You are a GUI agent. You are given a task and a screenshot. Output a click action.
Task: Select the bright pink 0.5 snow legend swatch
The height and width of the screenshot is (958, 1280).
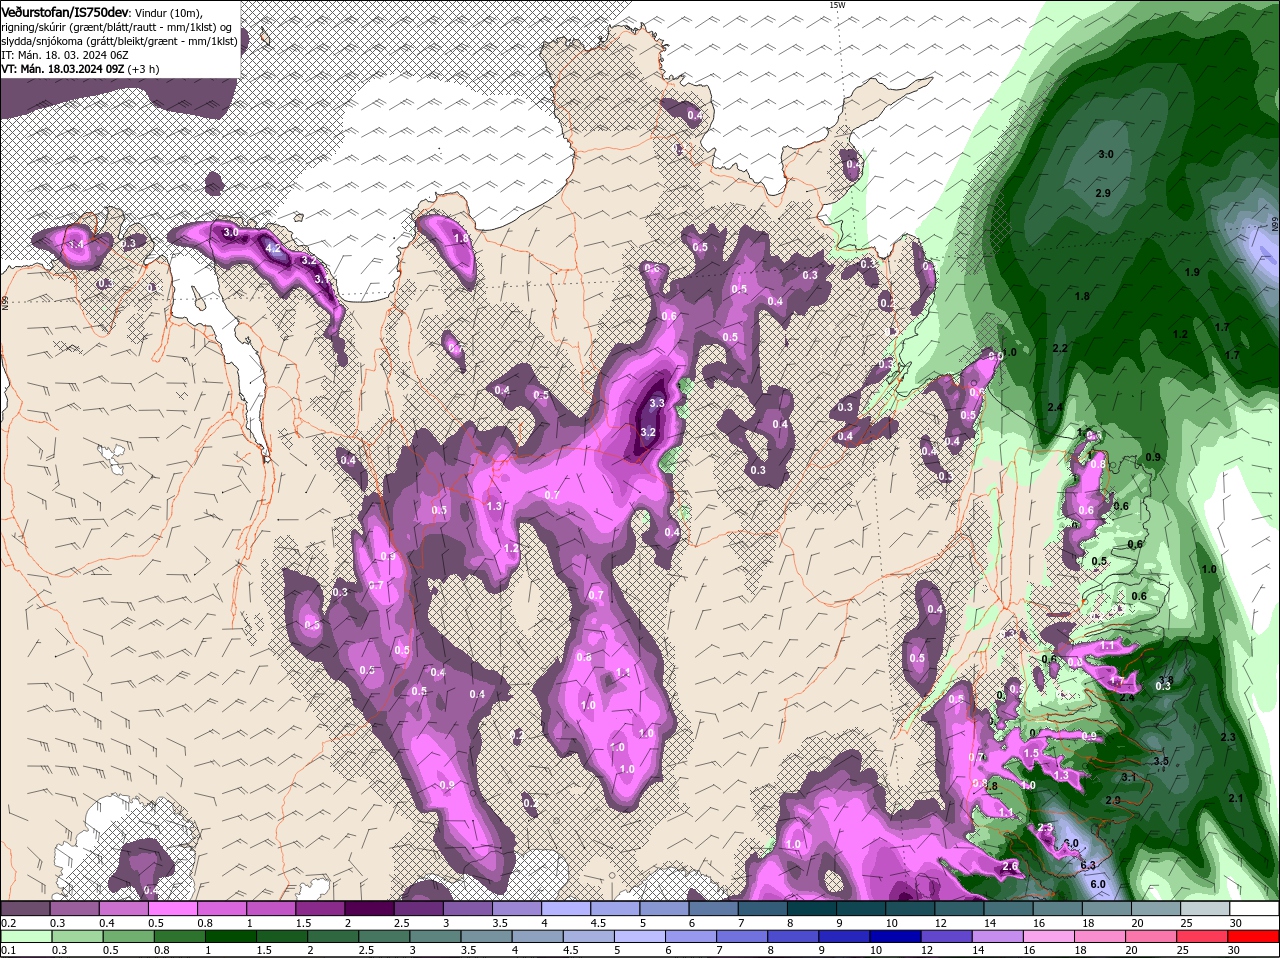pos(172,907)
